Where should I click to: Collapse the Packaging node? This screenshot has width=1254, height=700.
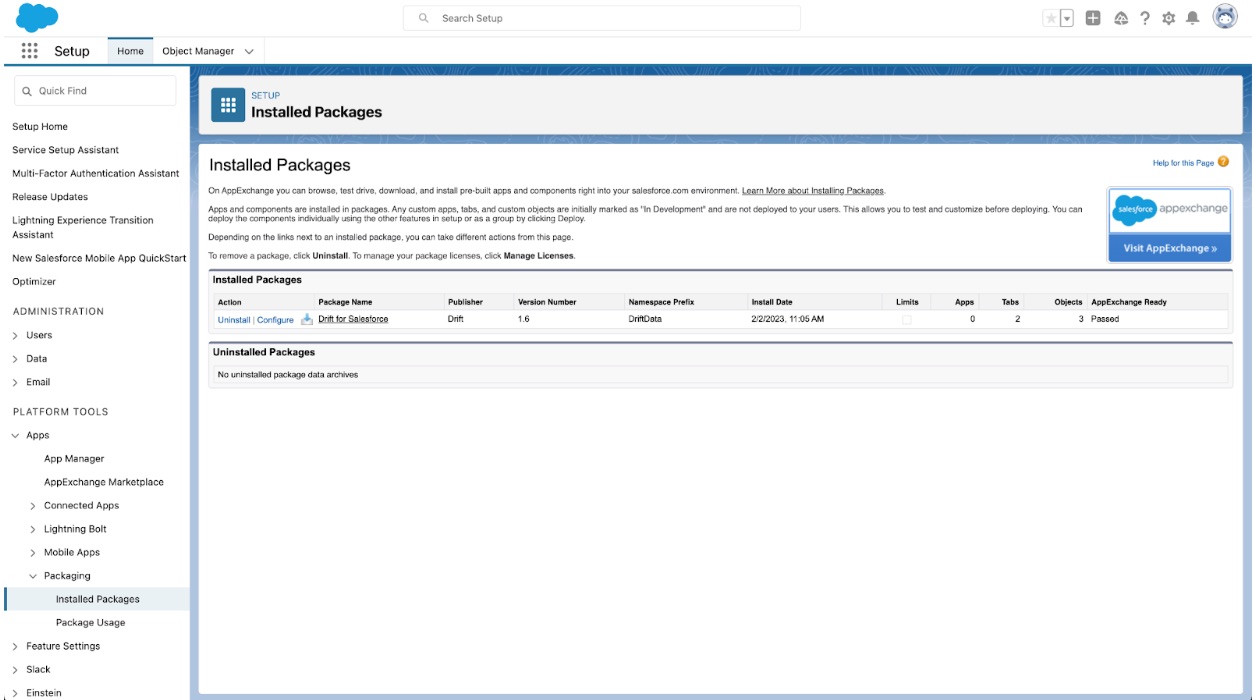point(33,576)
